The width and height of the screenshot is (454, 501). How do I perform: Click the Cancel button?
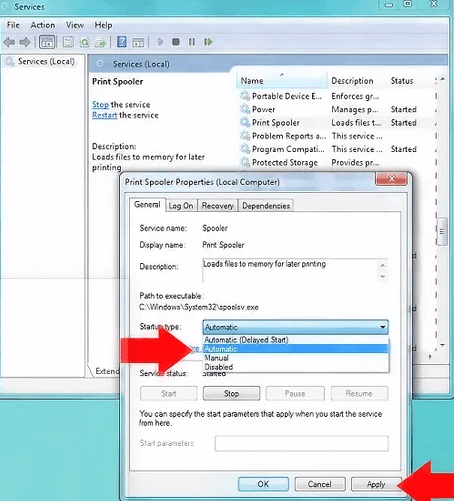tap(320, 484)
